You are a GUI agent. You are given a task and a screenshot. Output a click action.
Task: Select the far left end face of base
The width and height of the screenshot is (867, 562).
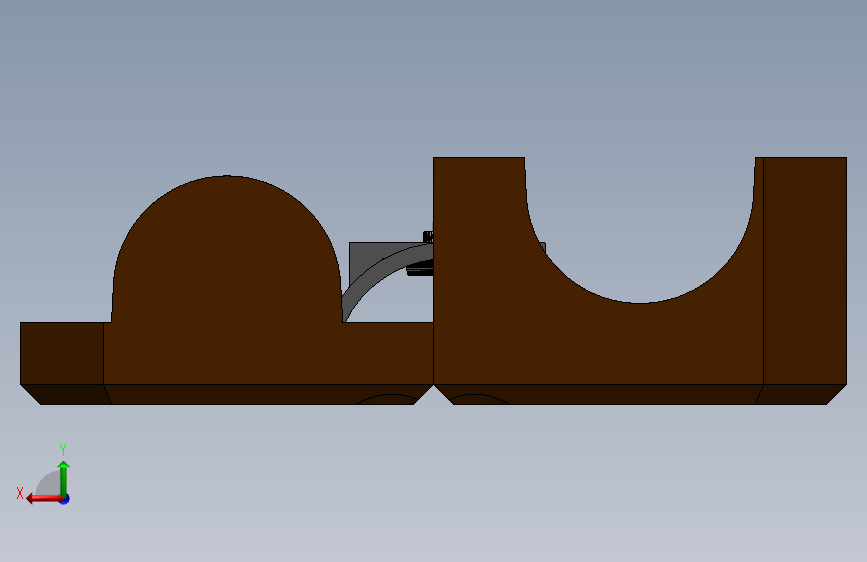click(x=62, y=353)
